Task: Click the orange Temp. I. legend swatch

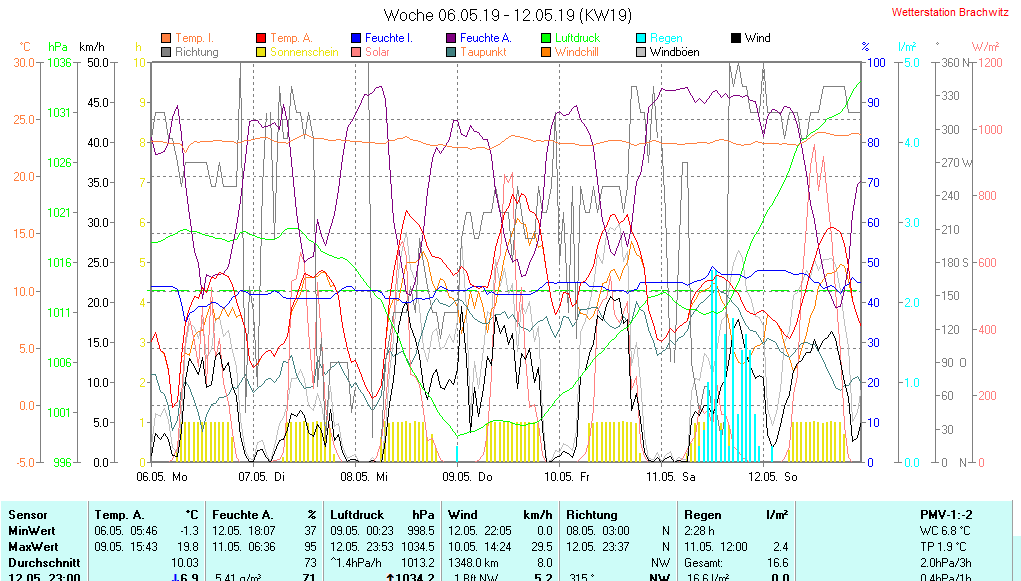Action: tap(166, 38)
